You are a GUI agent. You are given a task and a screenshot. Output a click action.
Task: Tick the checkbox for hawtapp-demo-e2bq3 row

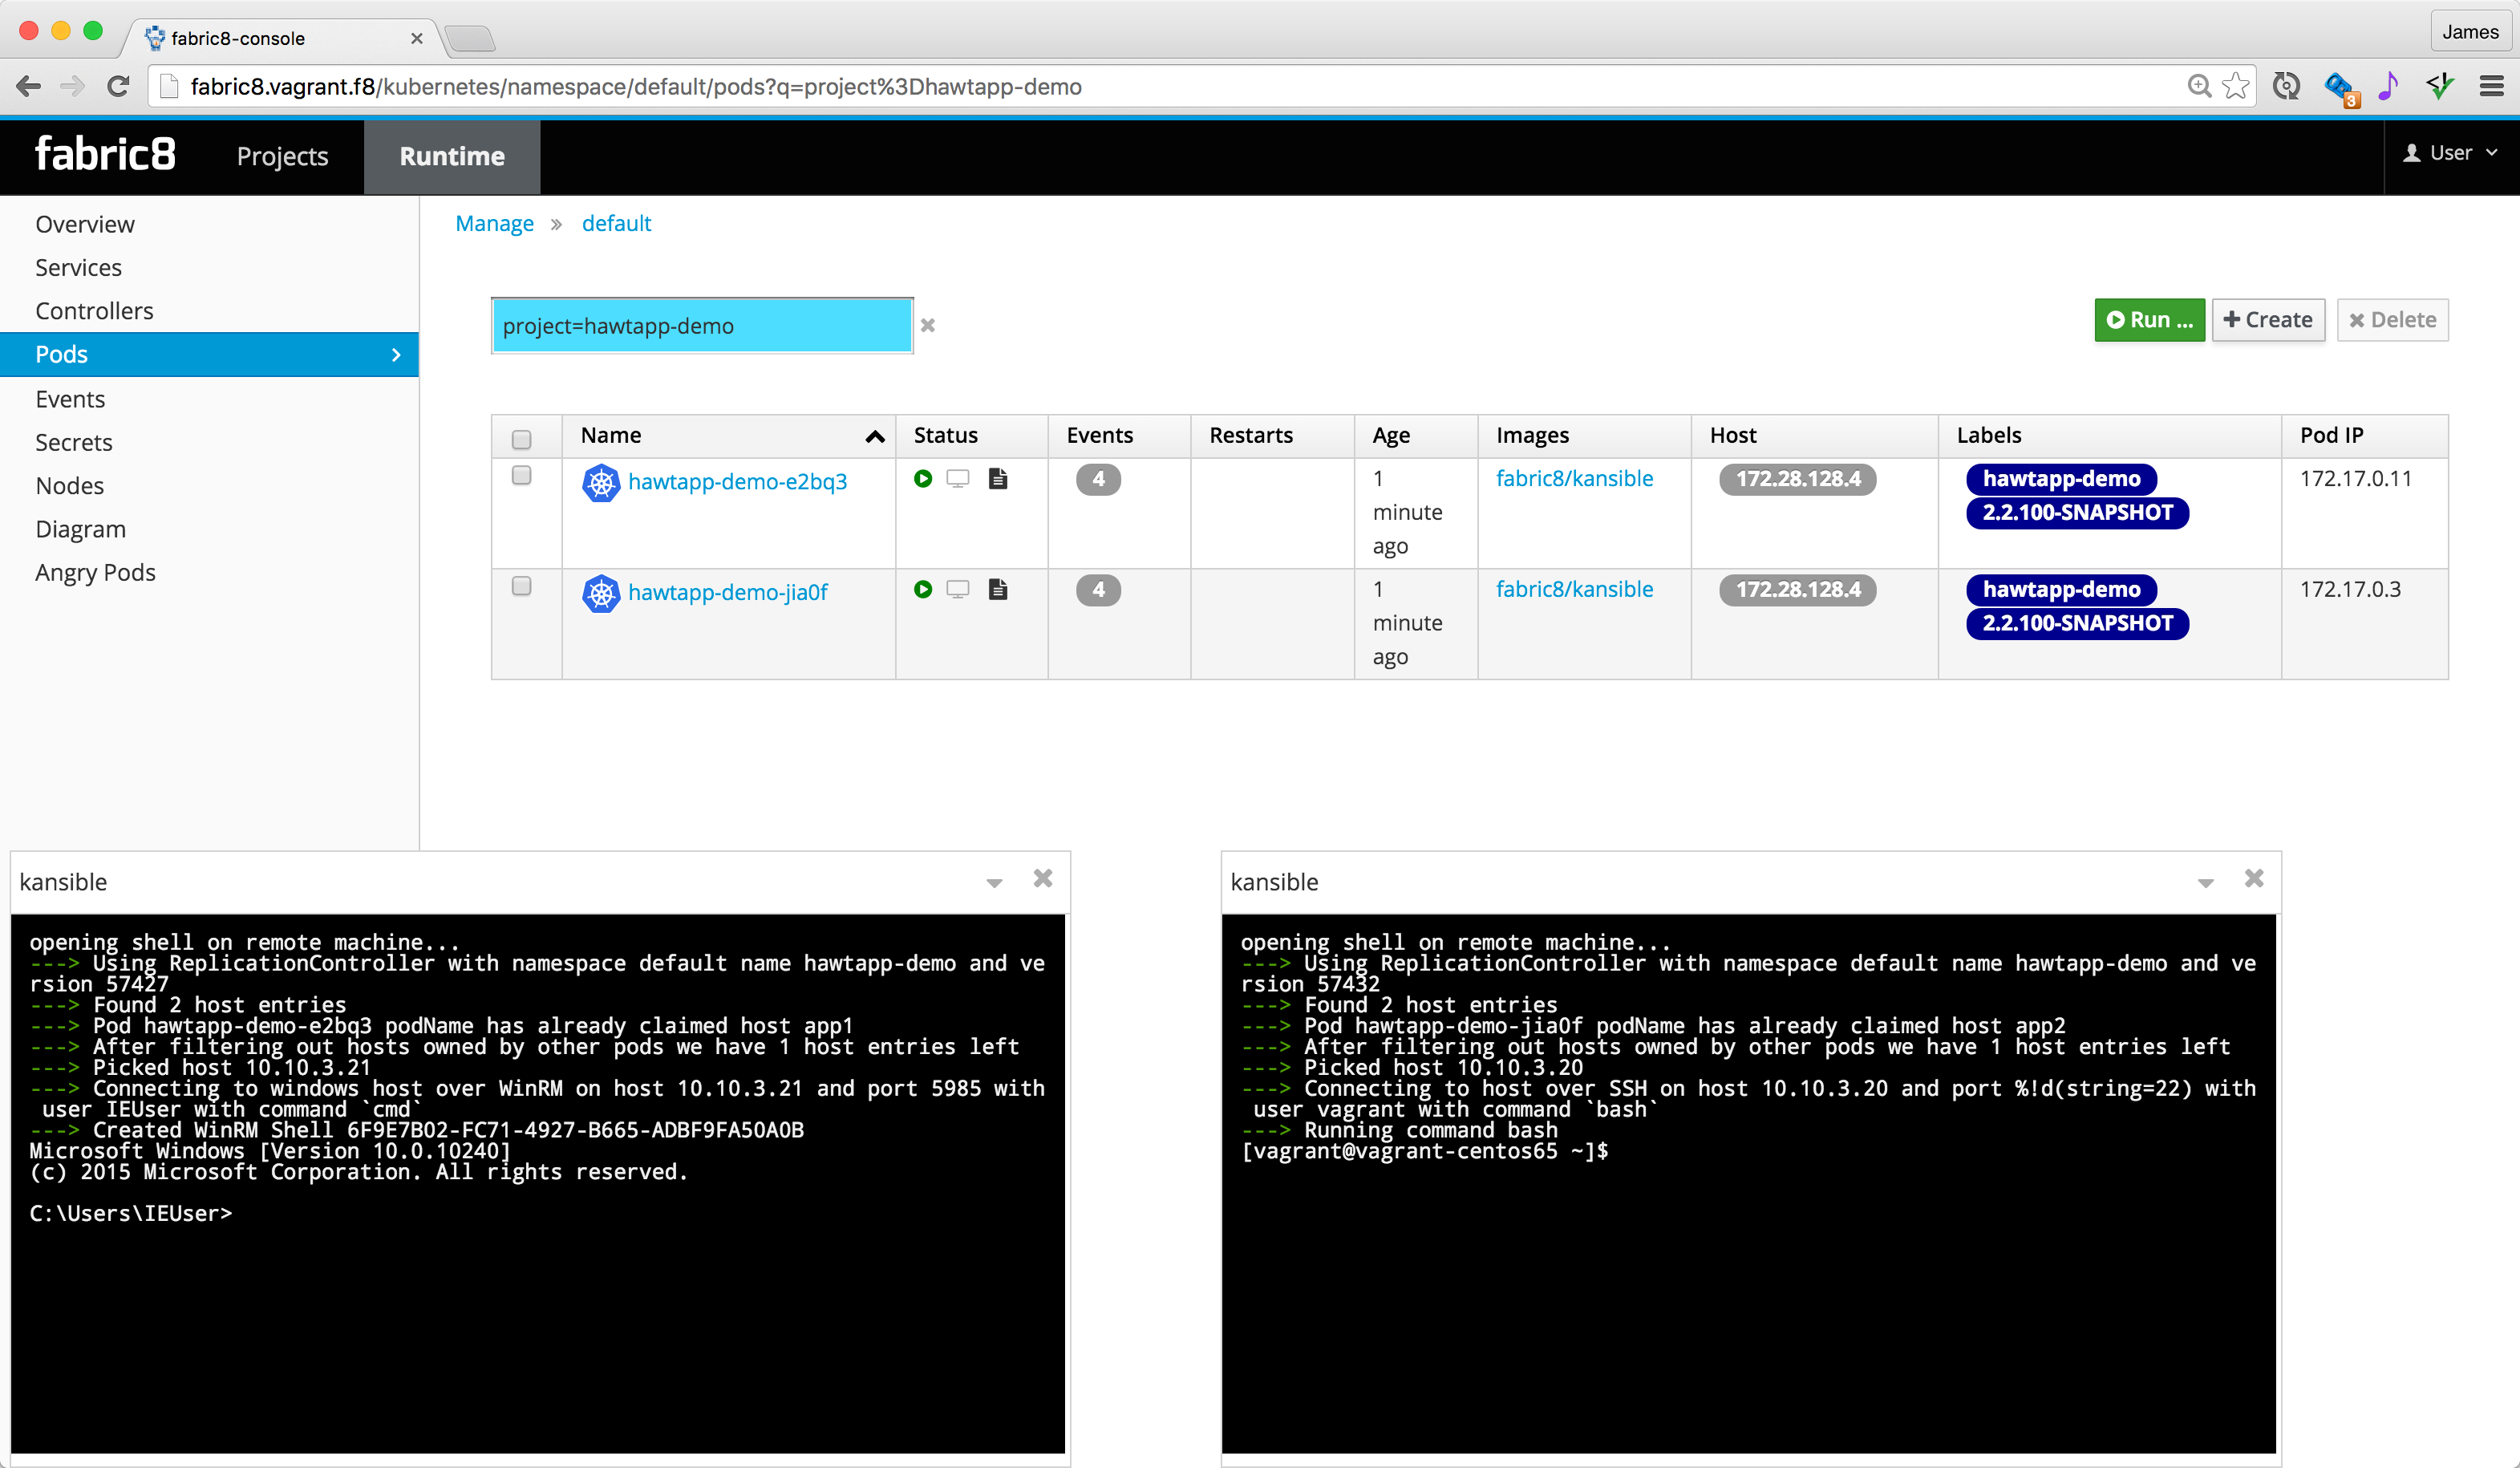click(521, 476)
